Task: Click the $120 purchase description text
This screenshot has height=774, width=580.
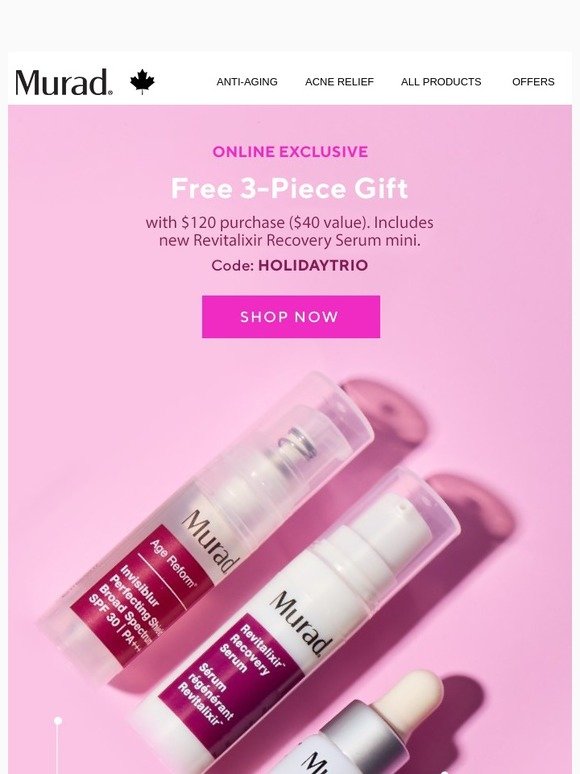Action: pyautogui.click(x=290, y=232)
